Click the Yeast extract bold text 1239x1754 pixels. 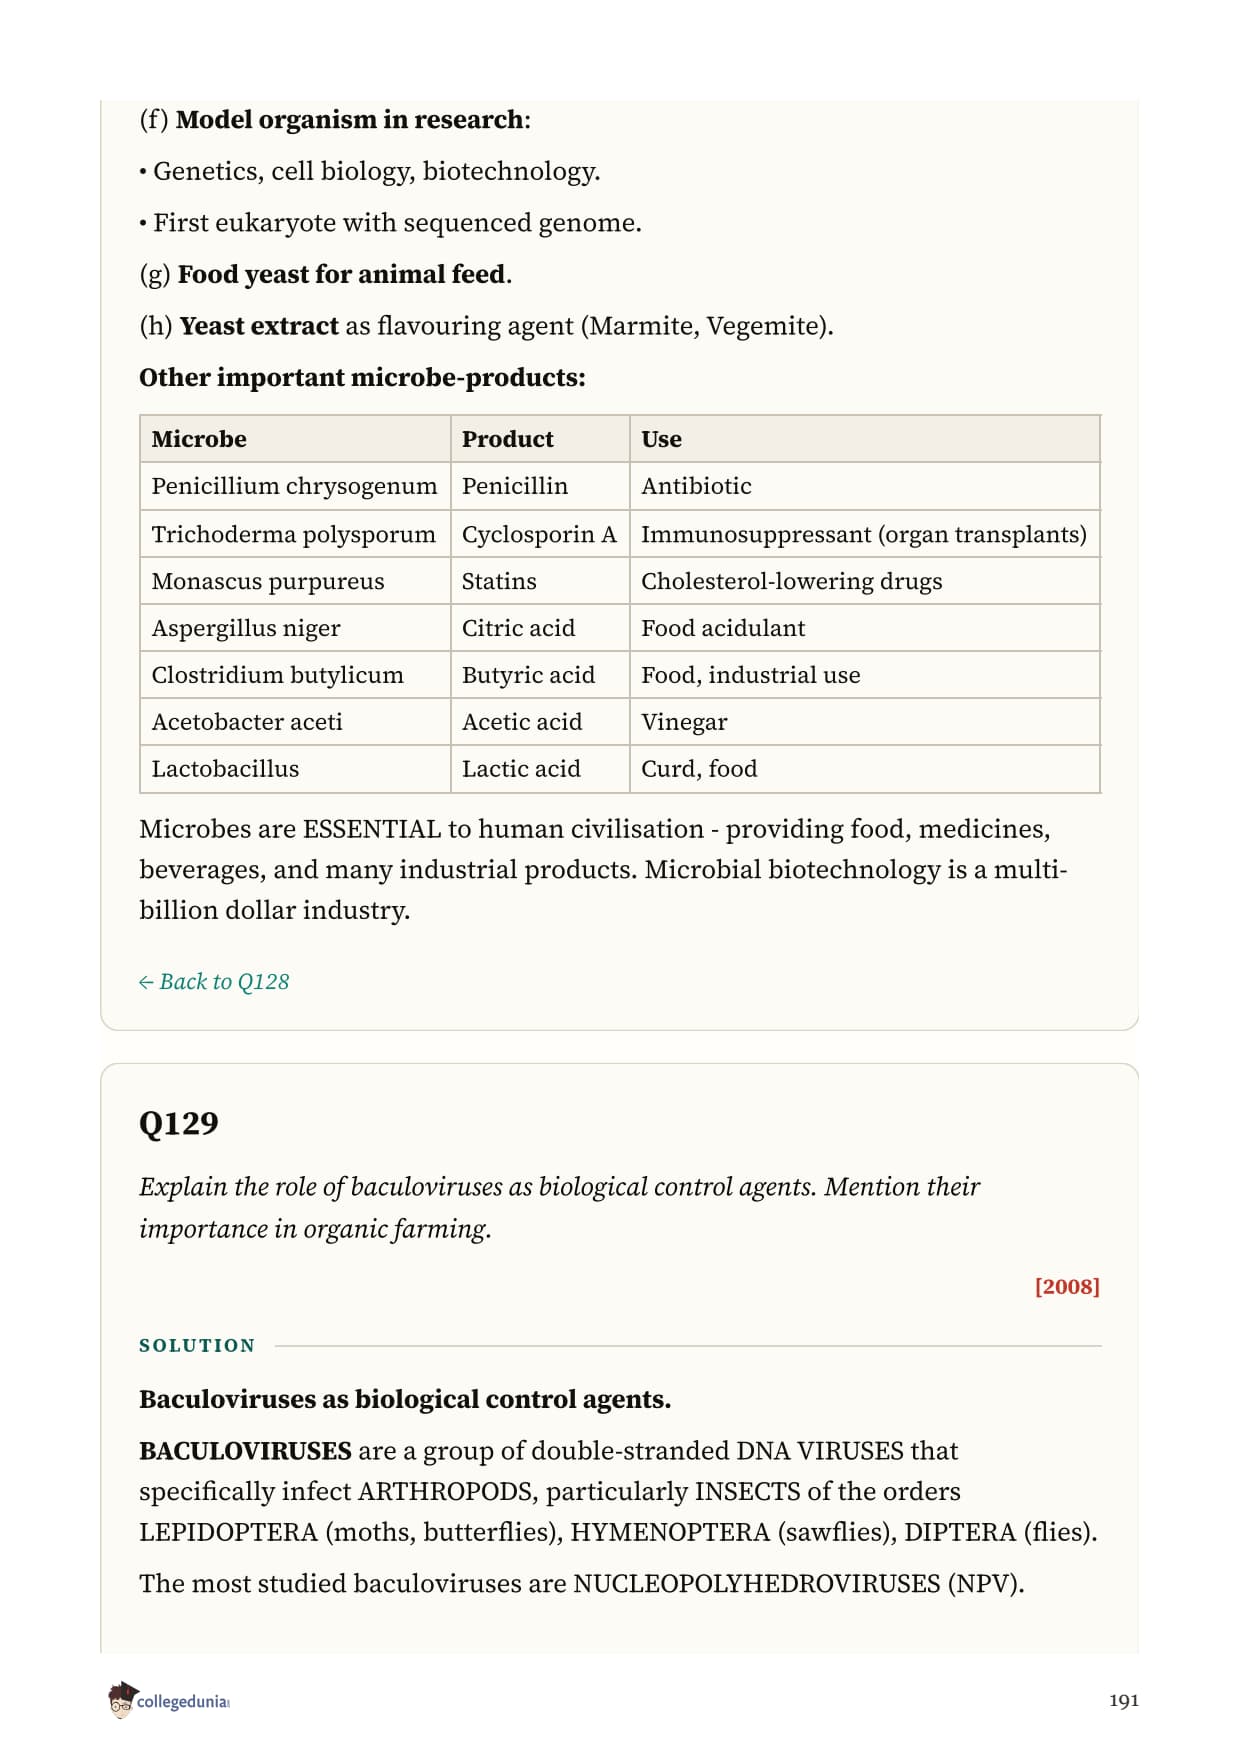coord(259,326)
